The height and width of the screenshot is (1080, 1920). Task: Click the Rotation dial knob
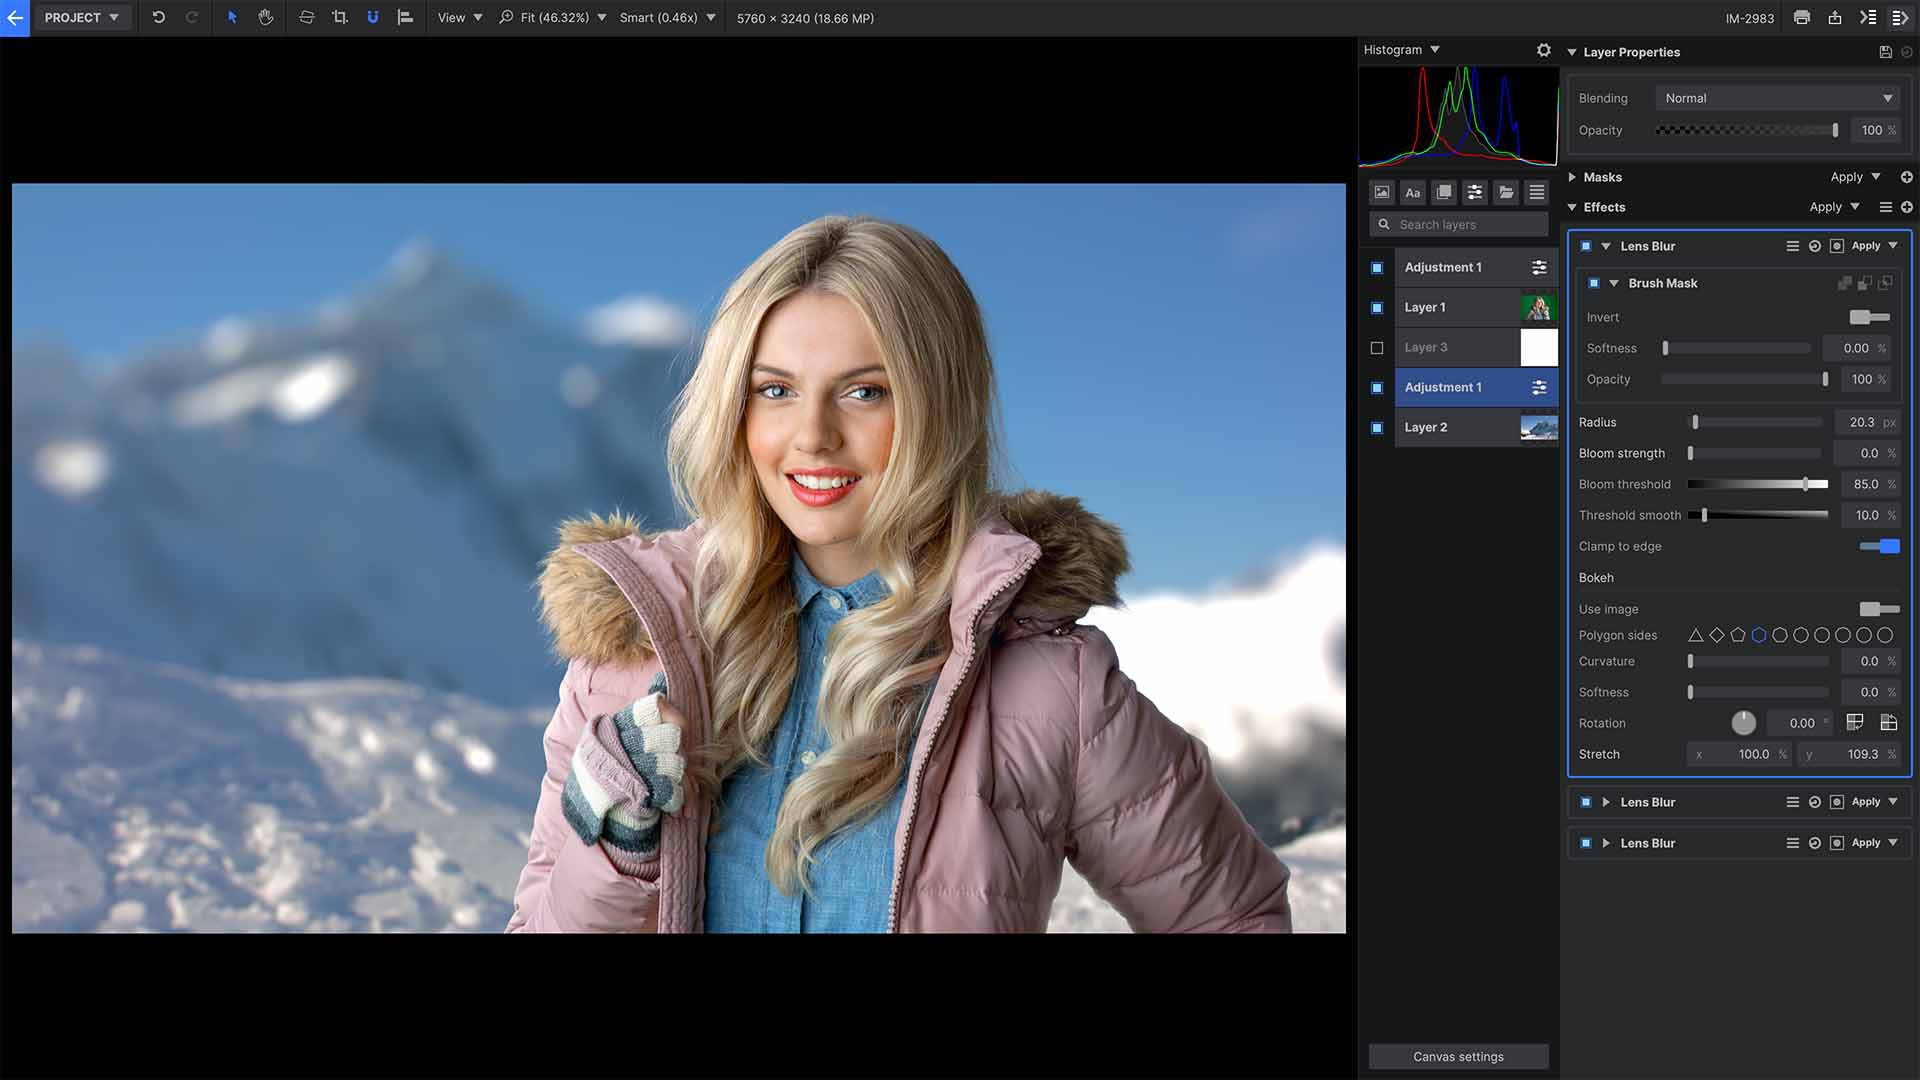tap(1743, 723)
